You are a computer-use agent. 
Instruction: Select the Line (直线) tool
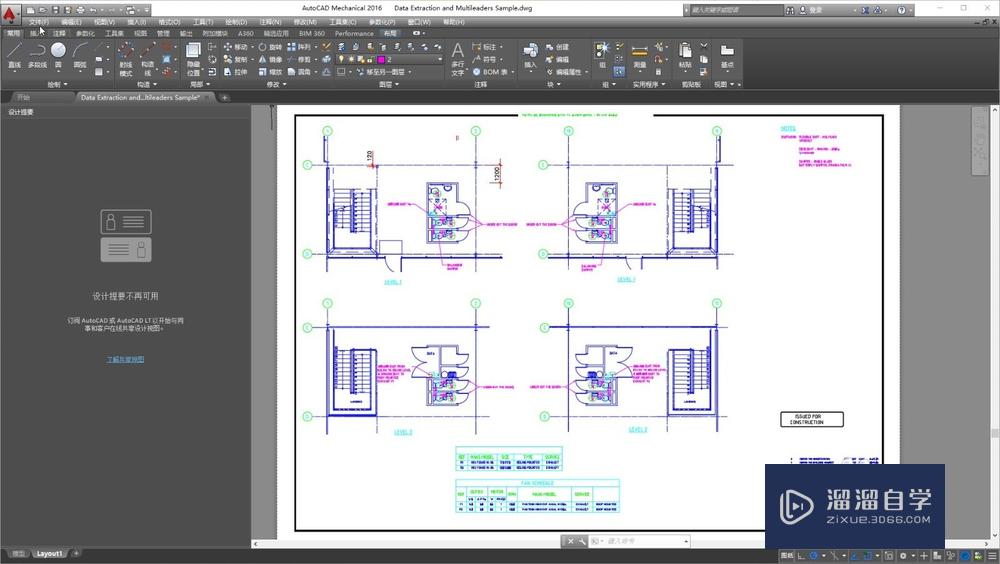click(15, 56)
